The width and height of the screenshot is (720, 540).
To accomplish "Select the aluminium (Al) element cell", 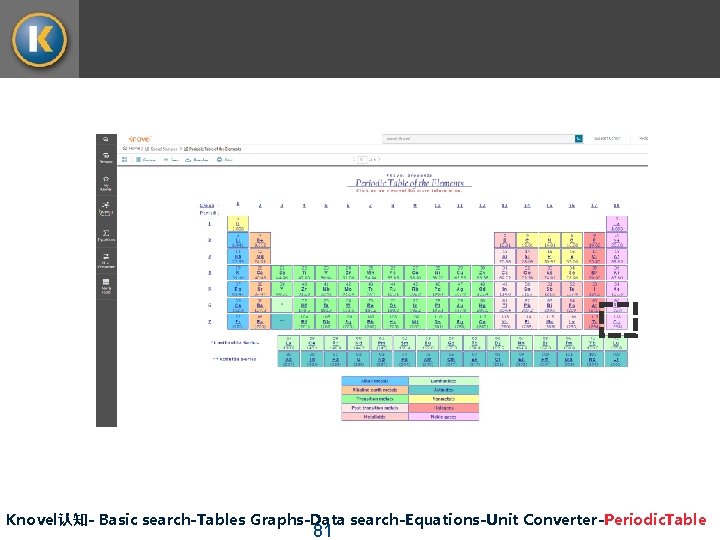I will (505, 256).
